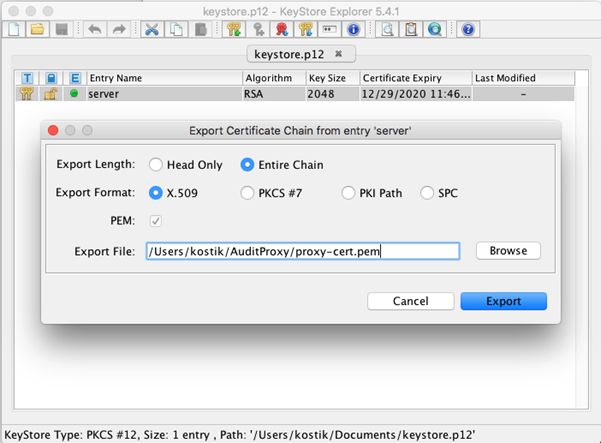Click the Copy toolbar icon
Image resolution: width=601 pixels, height=443 pixels.
(x=176, y=29)
